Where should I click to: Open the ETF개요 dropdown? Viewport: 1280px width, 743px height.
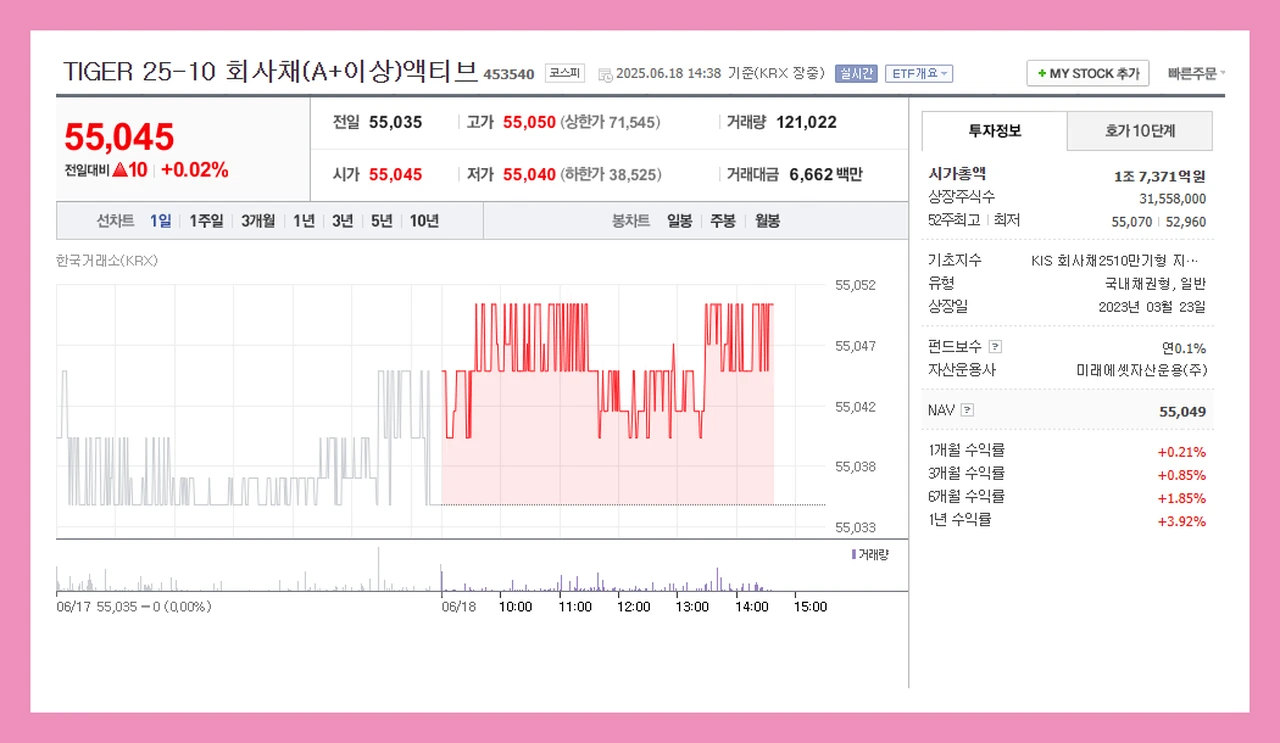(x=919, y=73)
